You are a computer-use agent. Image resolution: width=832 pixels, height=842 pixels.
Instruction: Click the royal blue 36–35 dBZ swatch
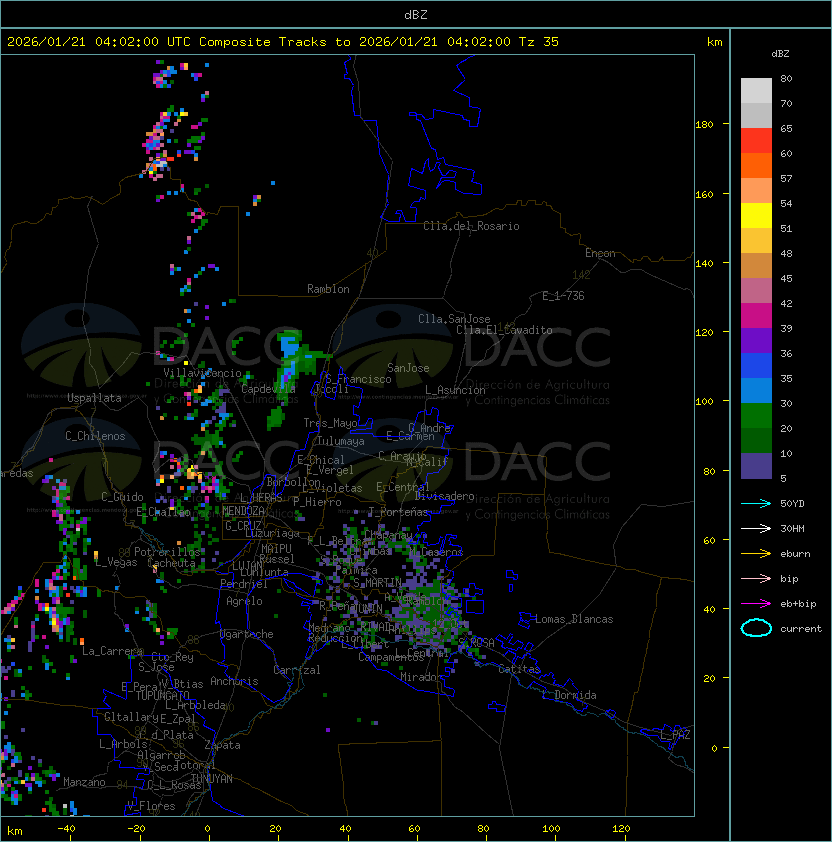tap(756, 365)
